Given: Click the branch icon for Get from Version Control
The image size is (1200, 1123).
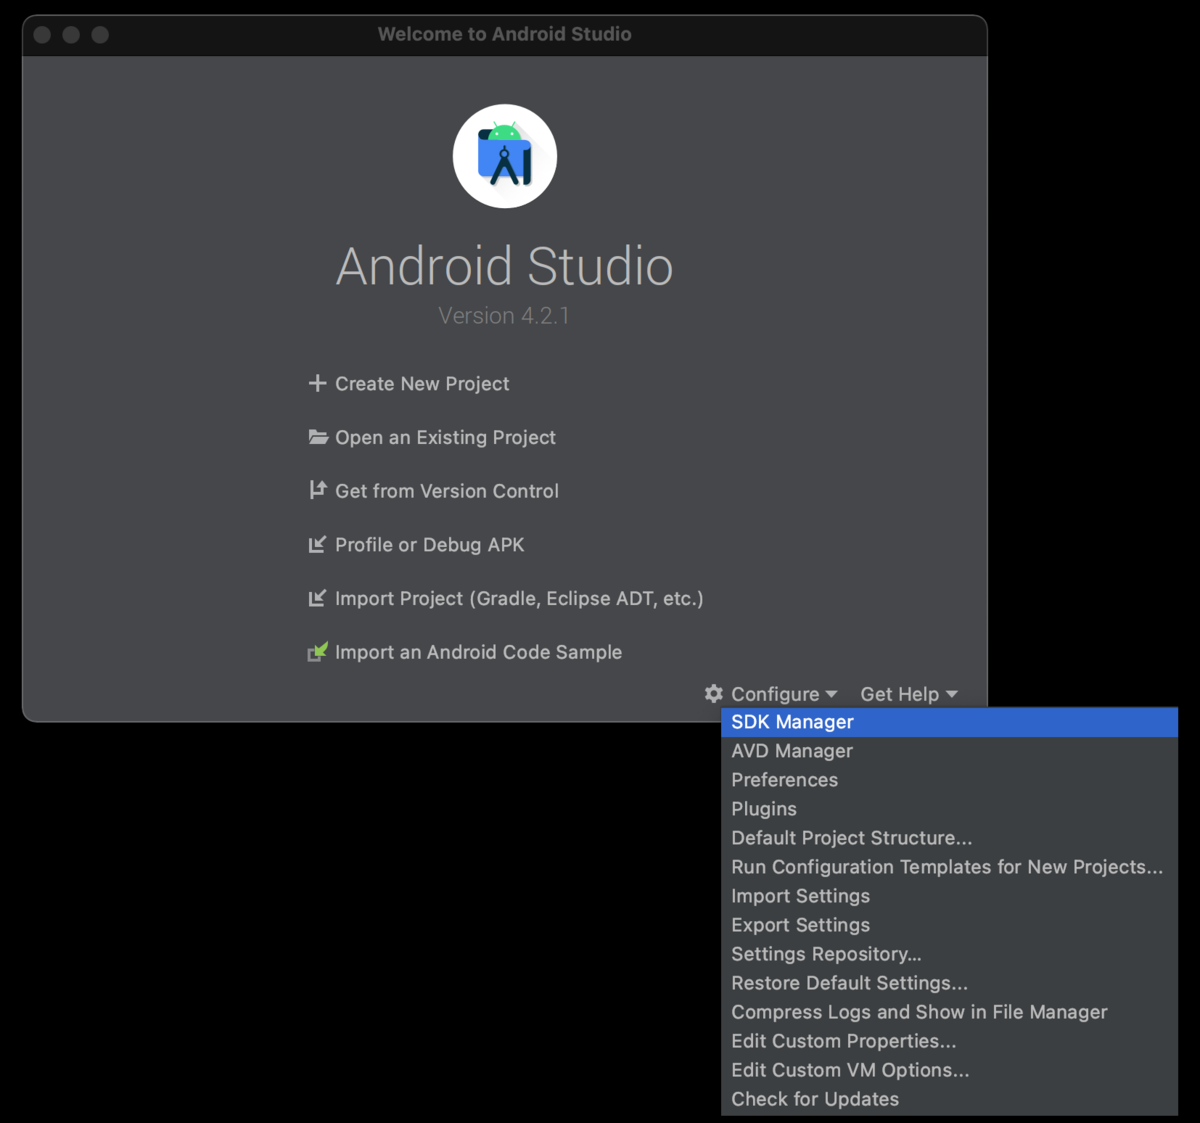Looking at the screenshot, I should pos(317,490).
